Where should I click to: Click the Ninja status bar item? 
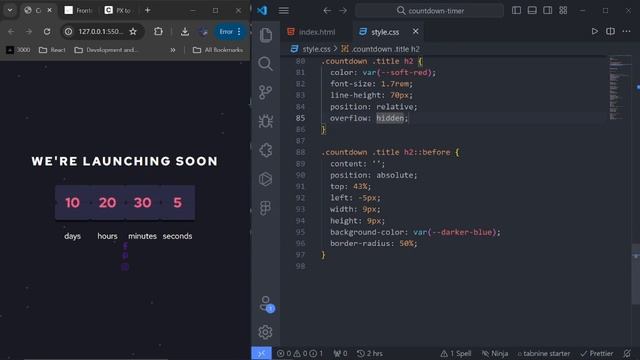[495, 353]
